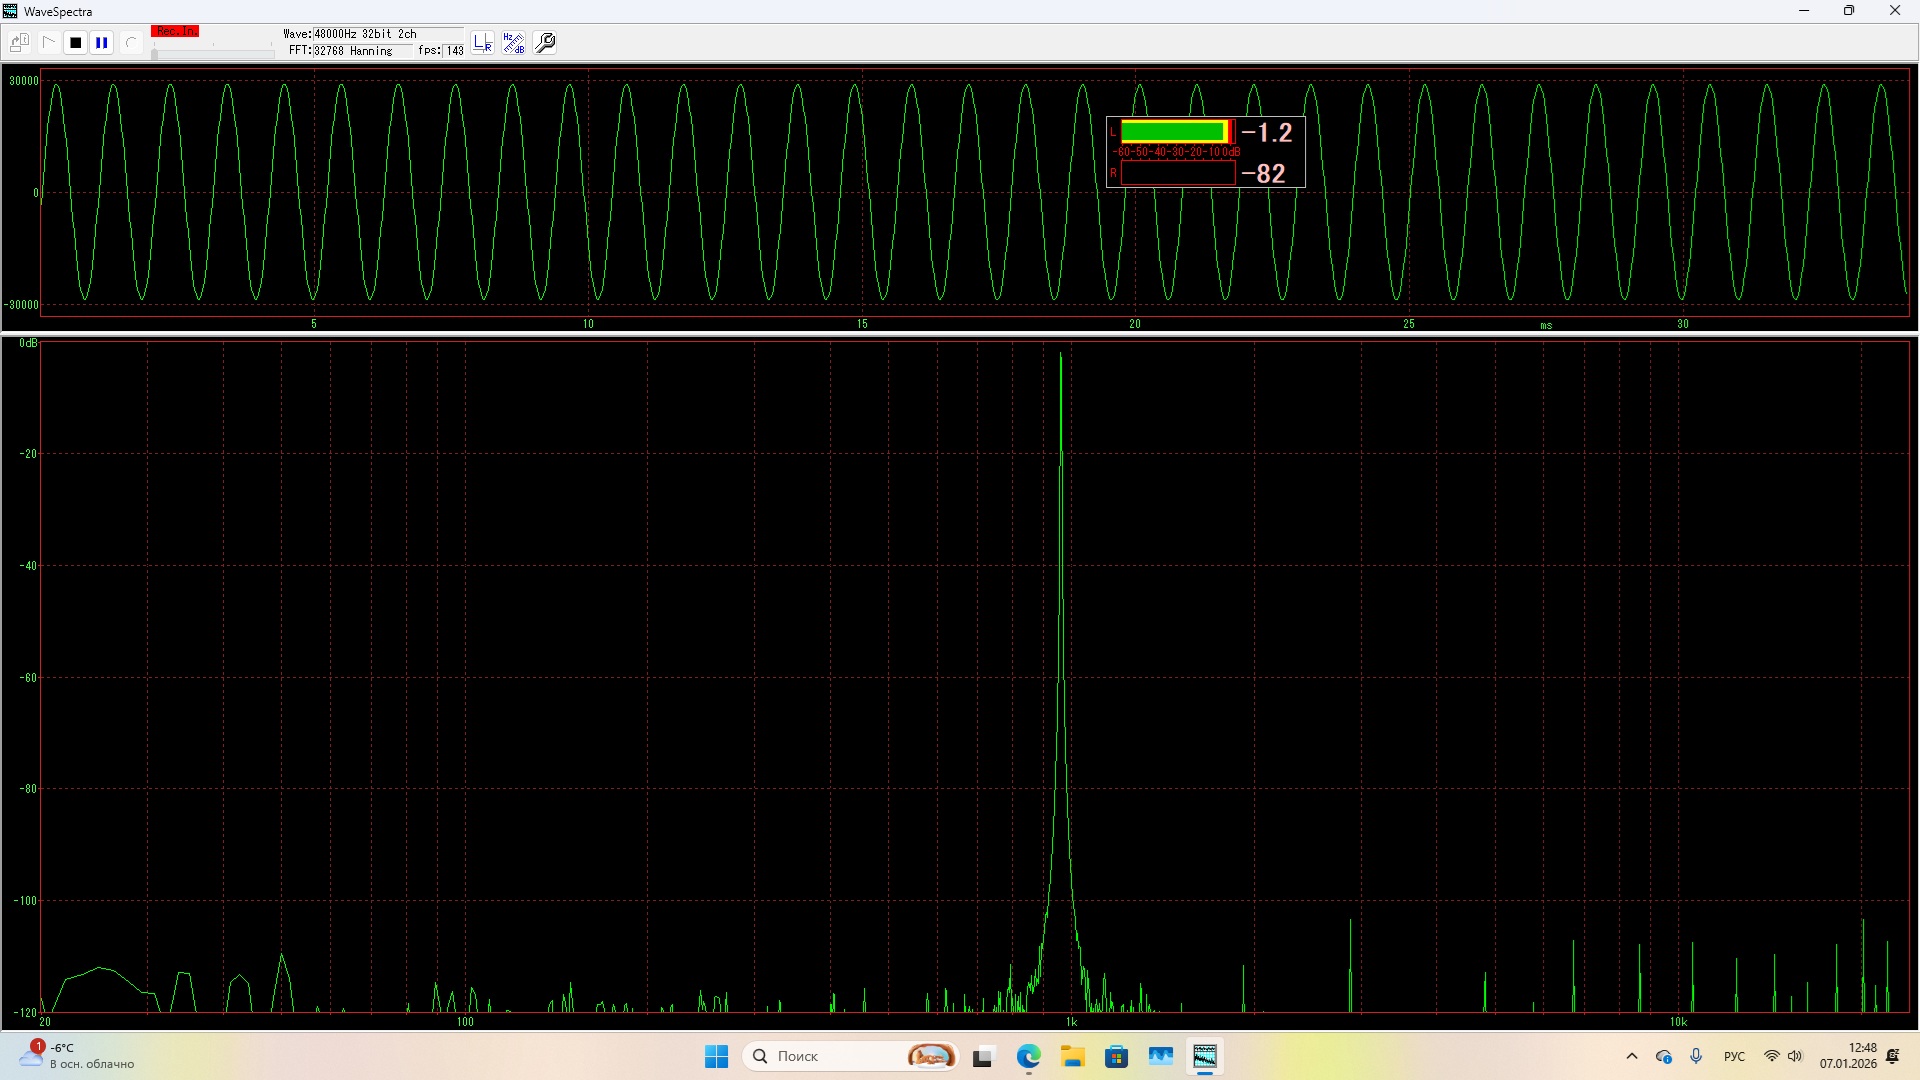The height and width of the screenshot is (1080, 1920).
Task: Open File Explorer from taskbar
Action: [x=1073, y=1056]
